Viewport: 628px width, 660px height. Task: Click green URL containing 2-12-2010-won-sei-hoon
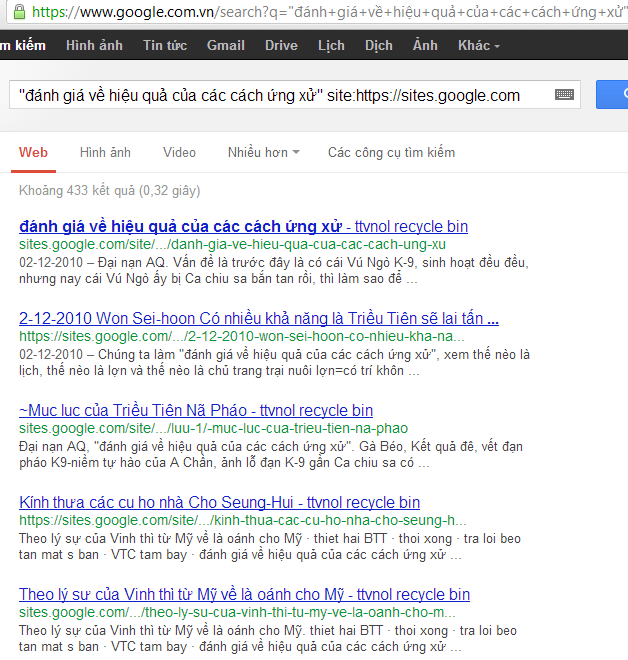(242, 336)
